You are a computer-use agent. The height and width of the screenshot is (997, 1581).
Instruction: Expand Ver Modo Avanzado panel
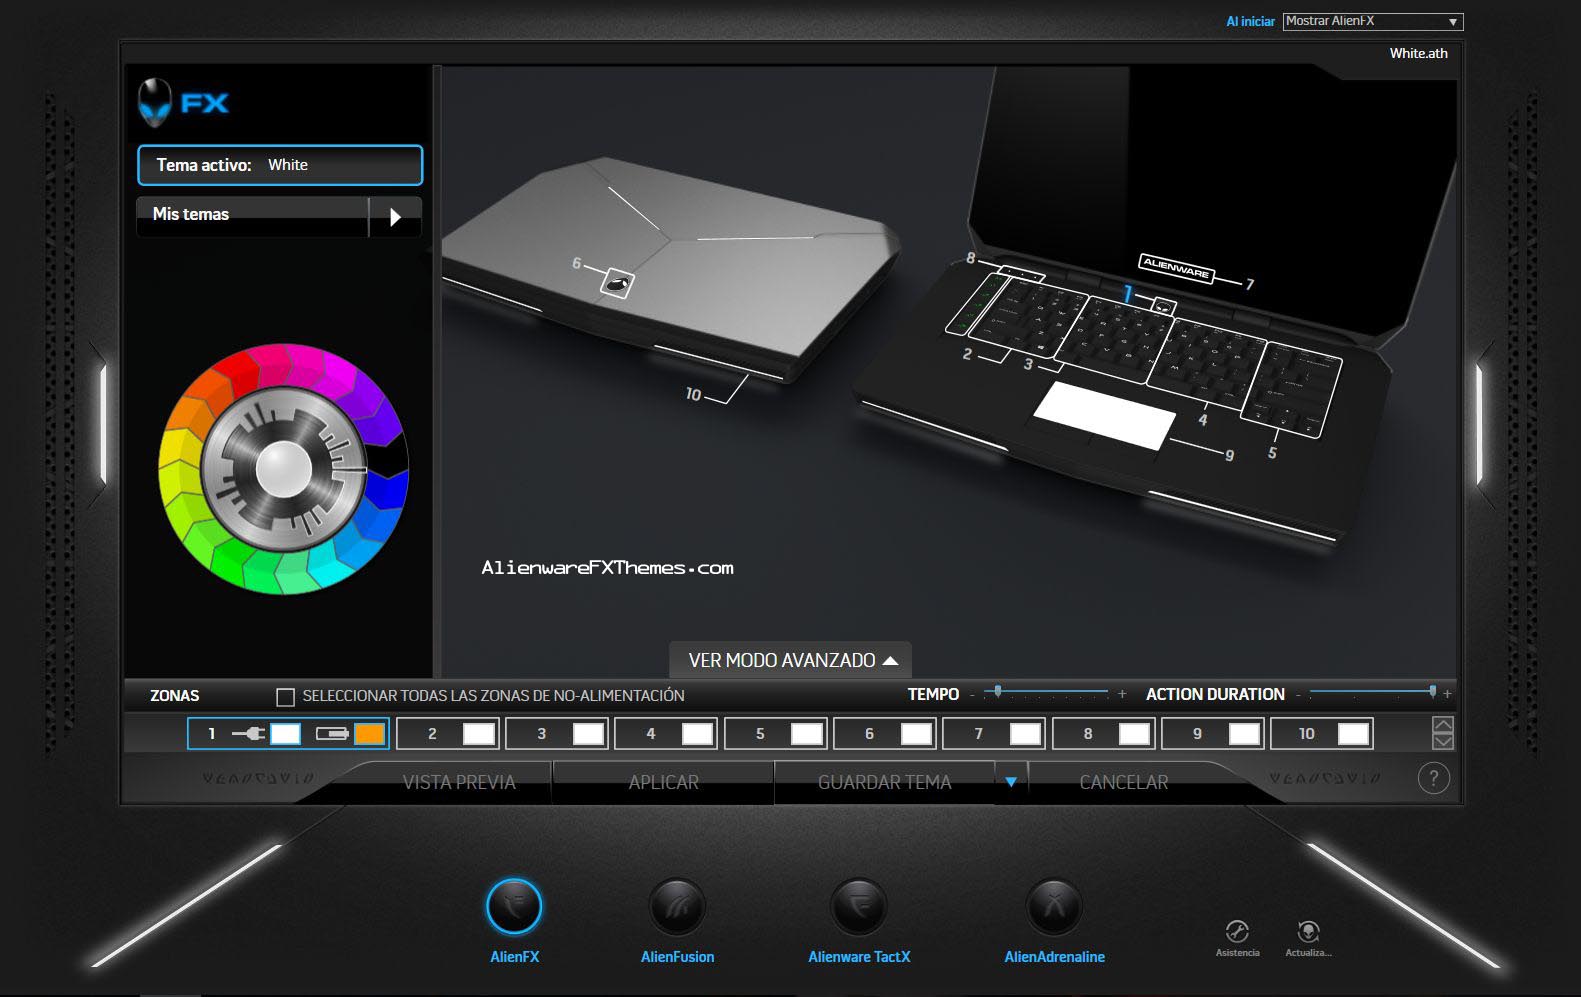790,660
